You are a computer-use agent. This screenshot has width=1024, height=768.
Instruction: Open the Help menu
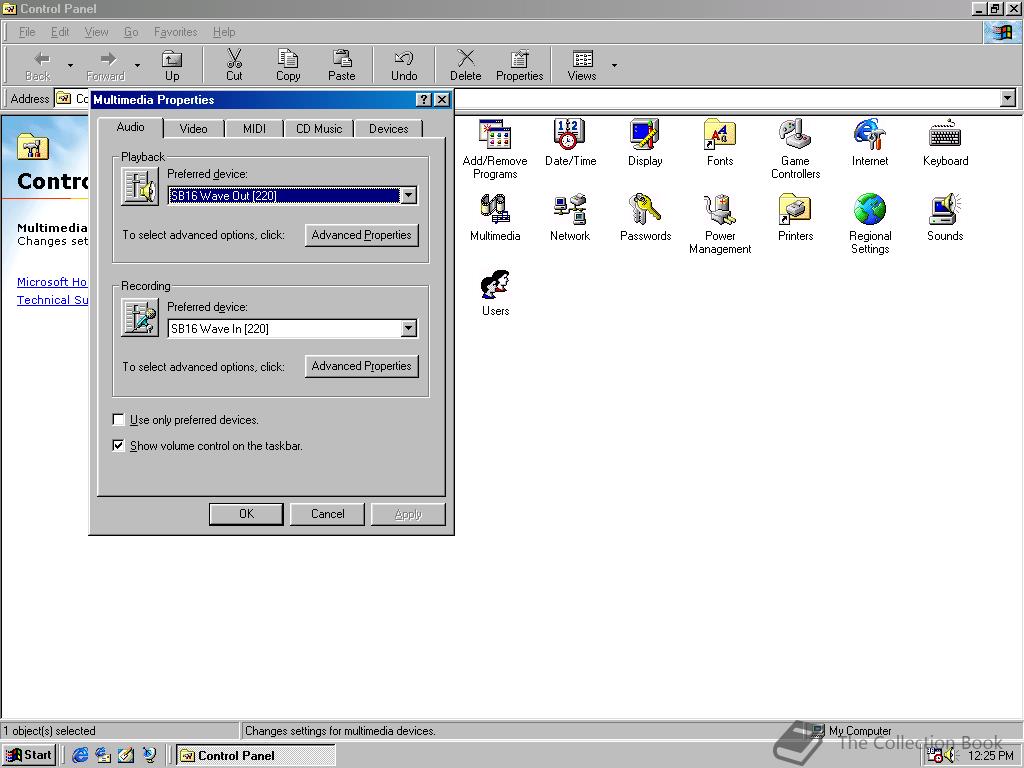tap(224, 32)
